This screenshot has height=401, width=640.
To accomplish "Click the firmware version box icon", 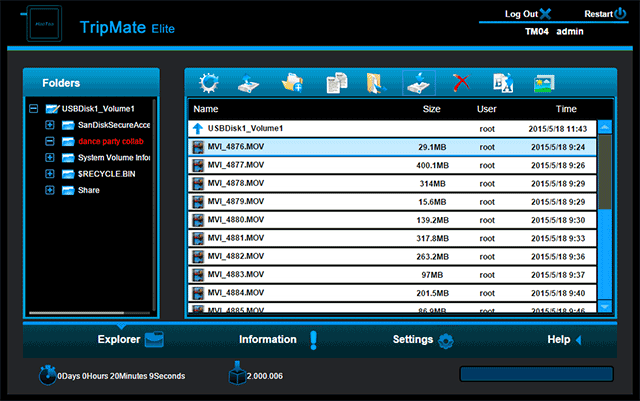I will [237, 373].
